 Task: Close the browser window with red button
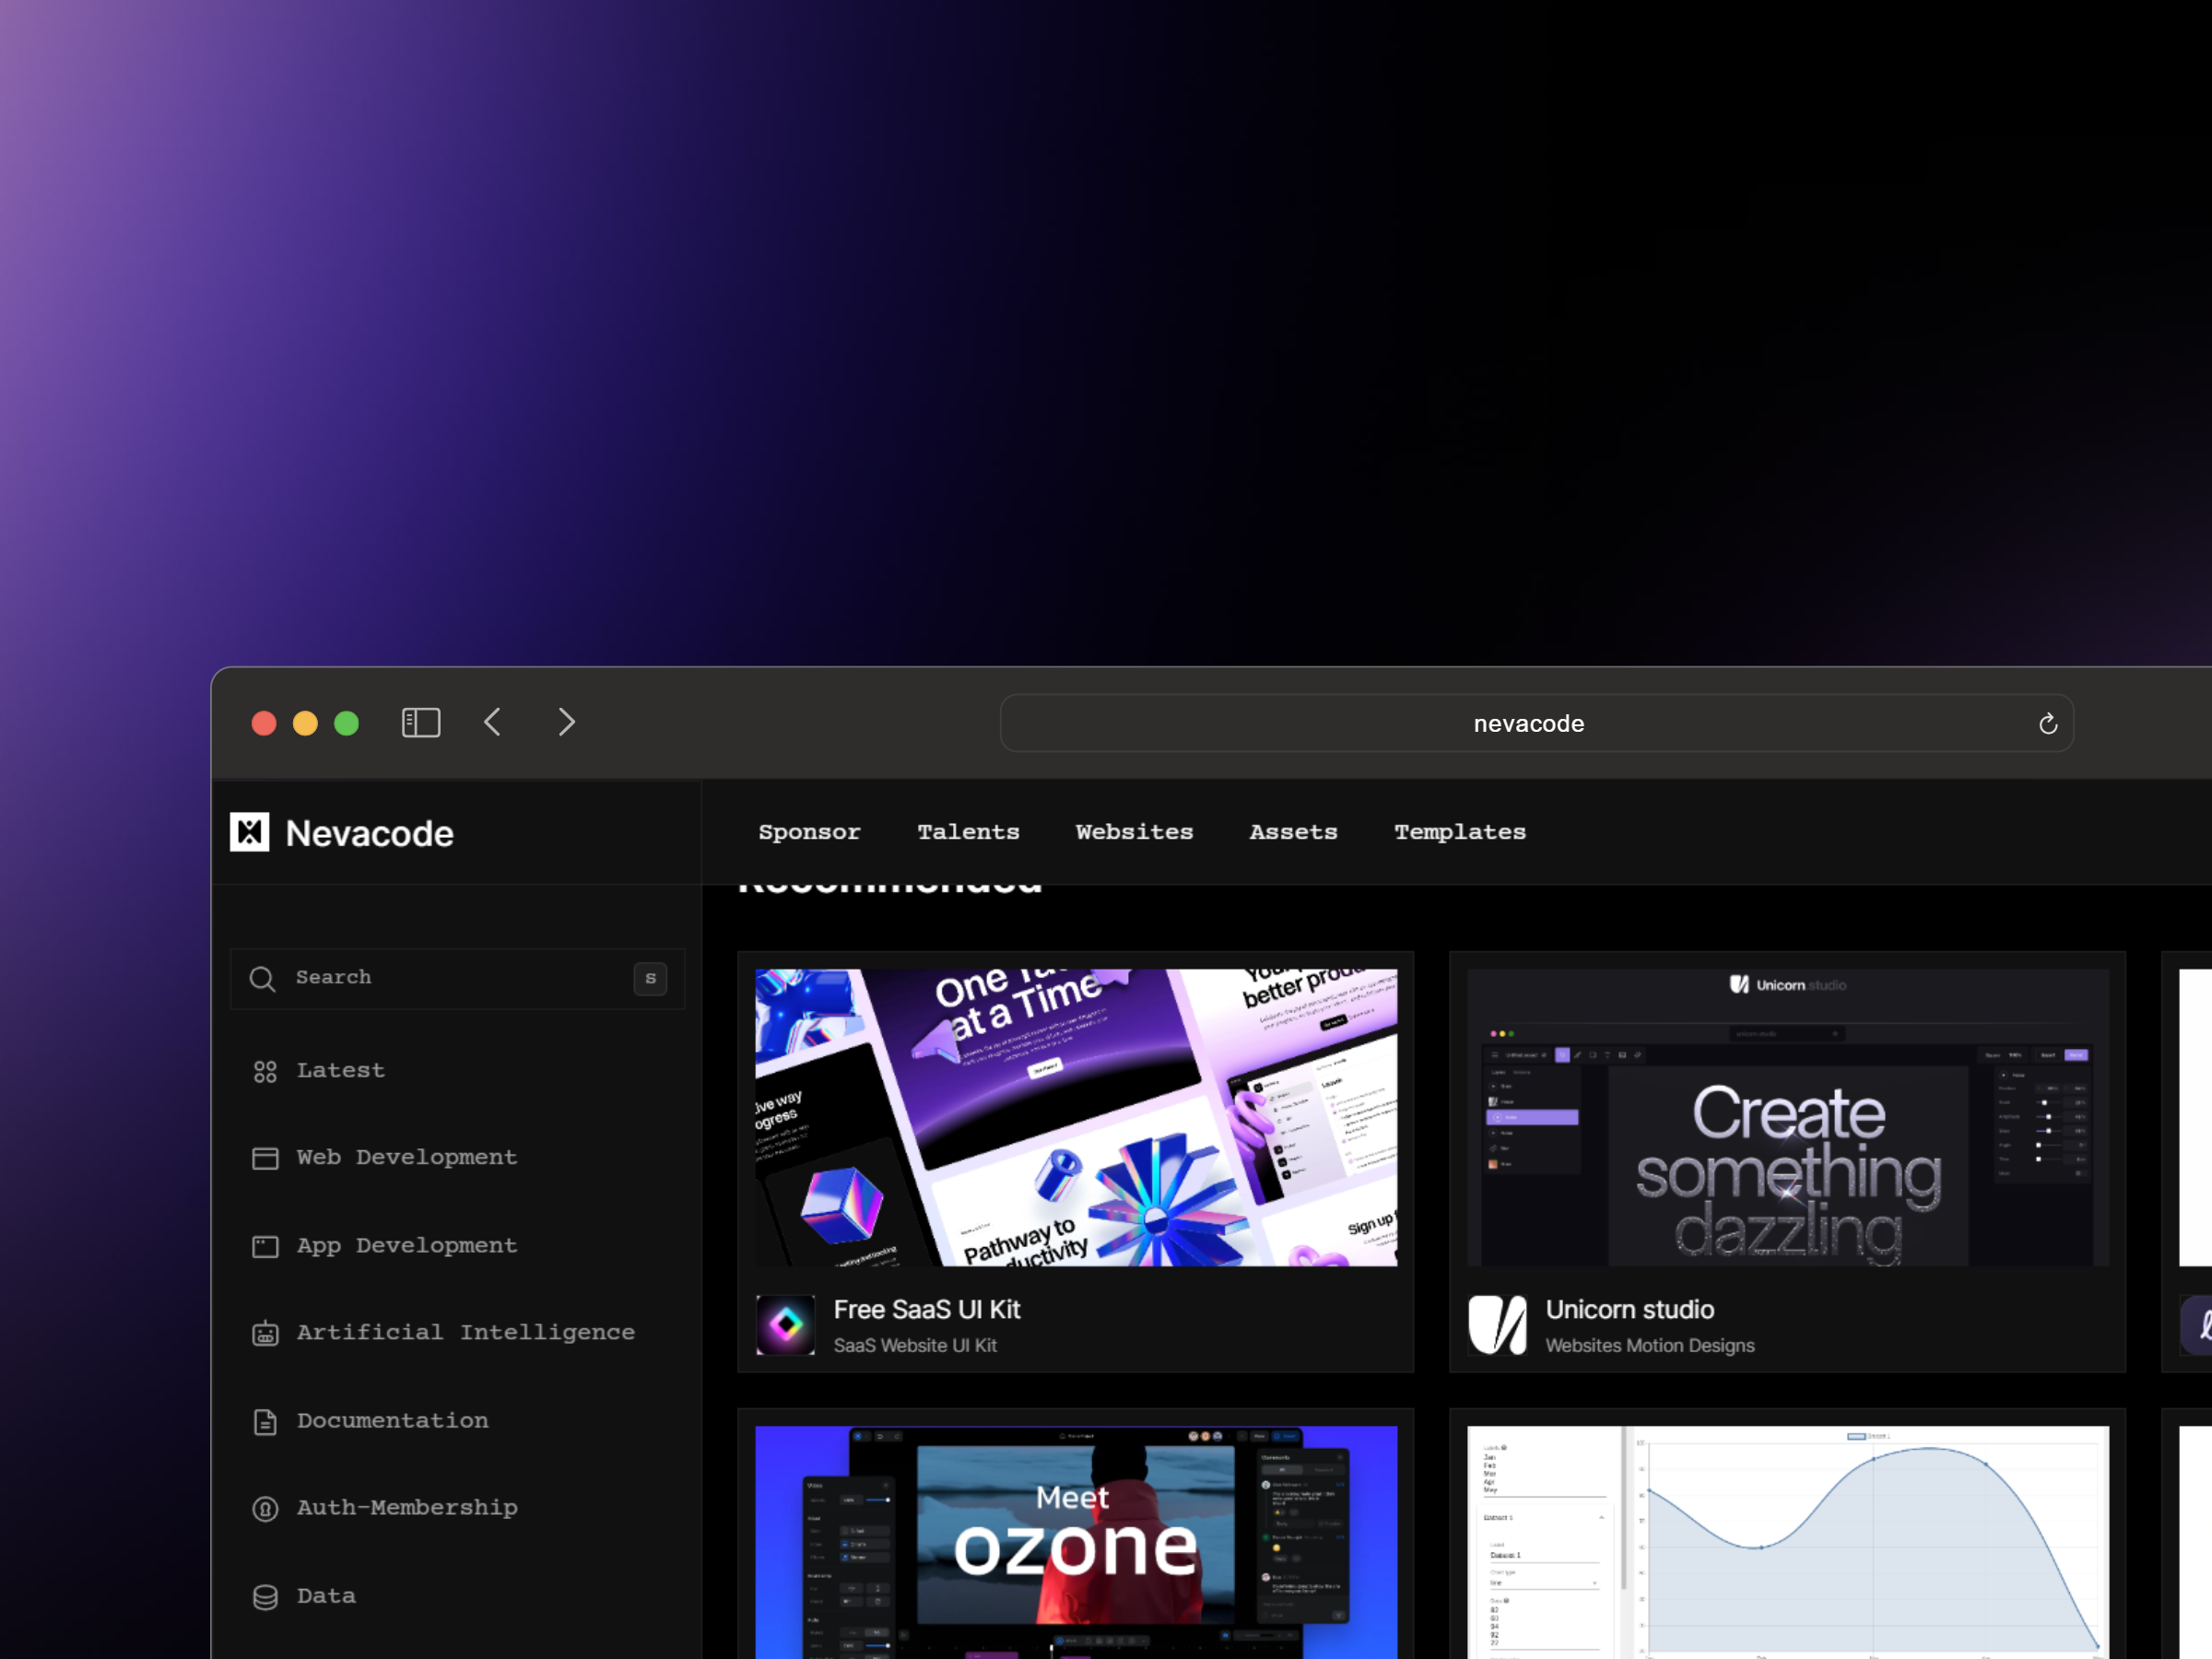click(x=264, y=723)
